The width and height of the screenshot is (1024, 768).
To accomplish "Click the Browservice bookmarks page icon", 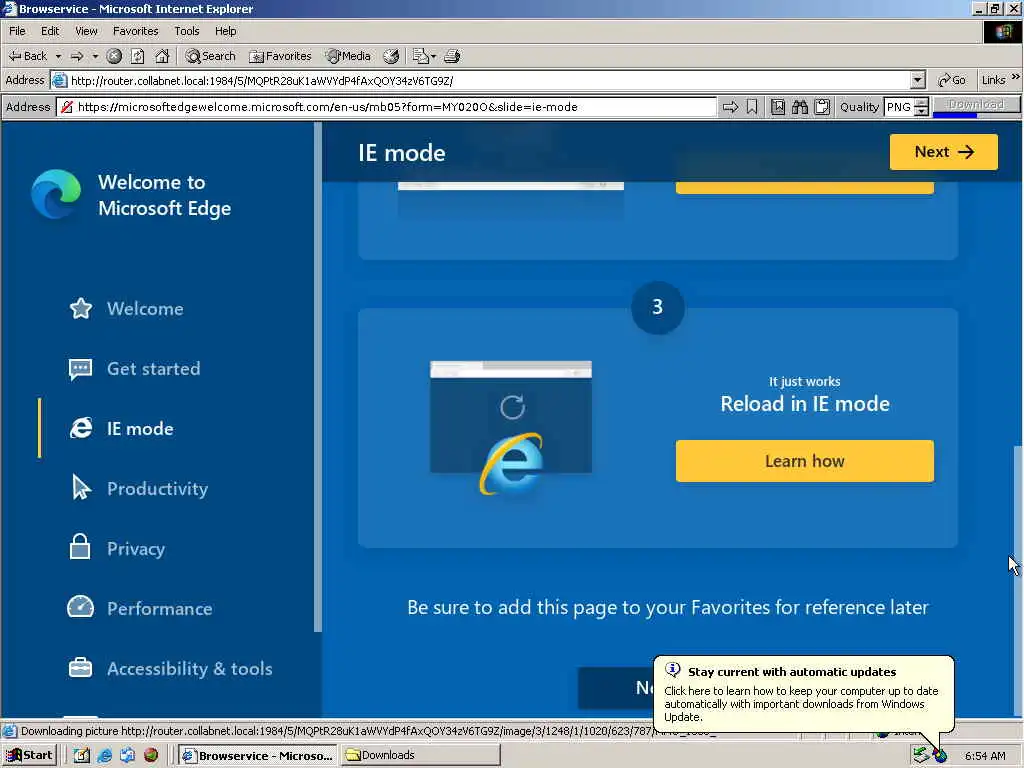I will (778, 106).
